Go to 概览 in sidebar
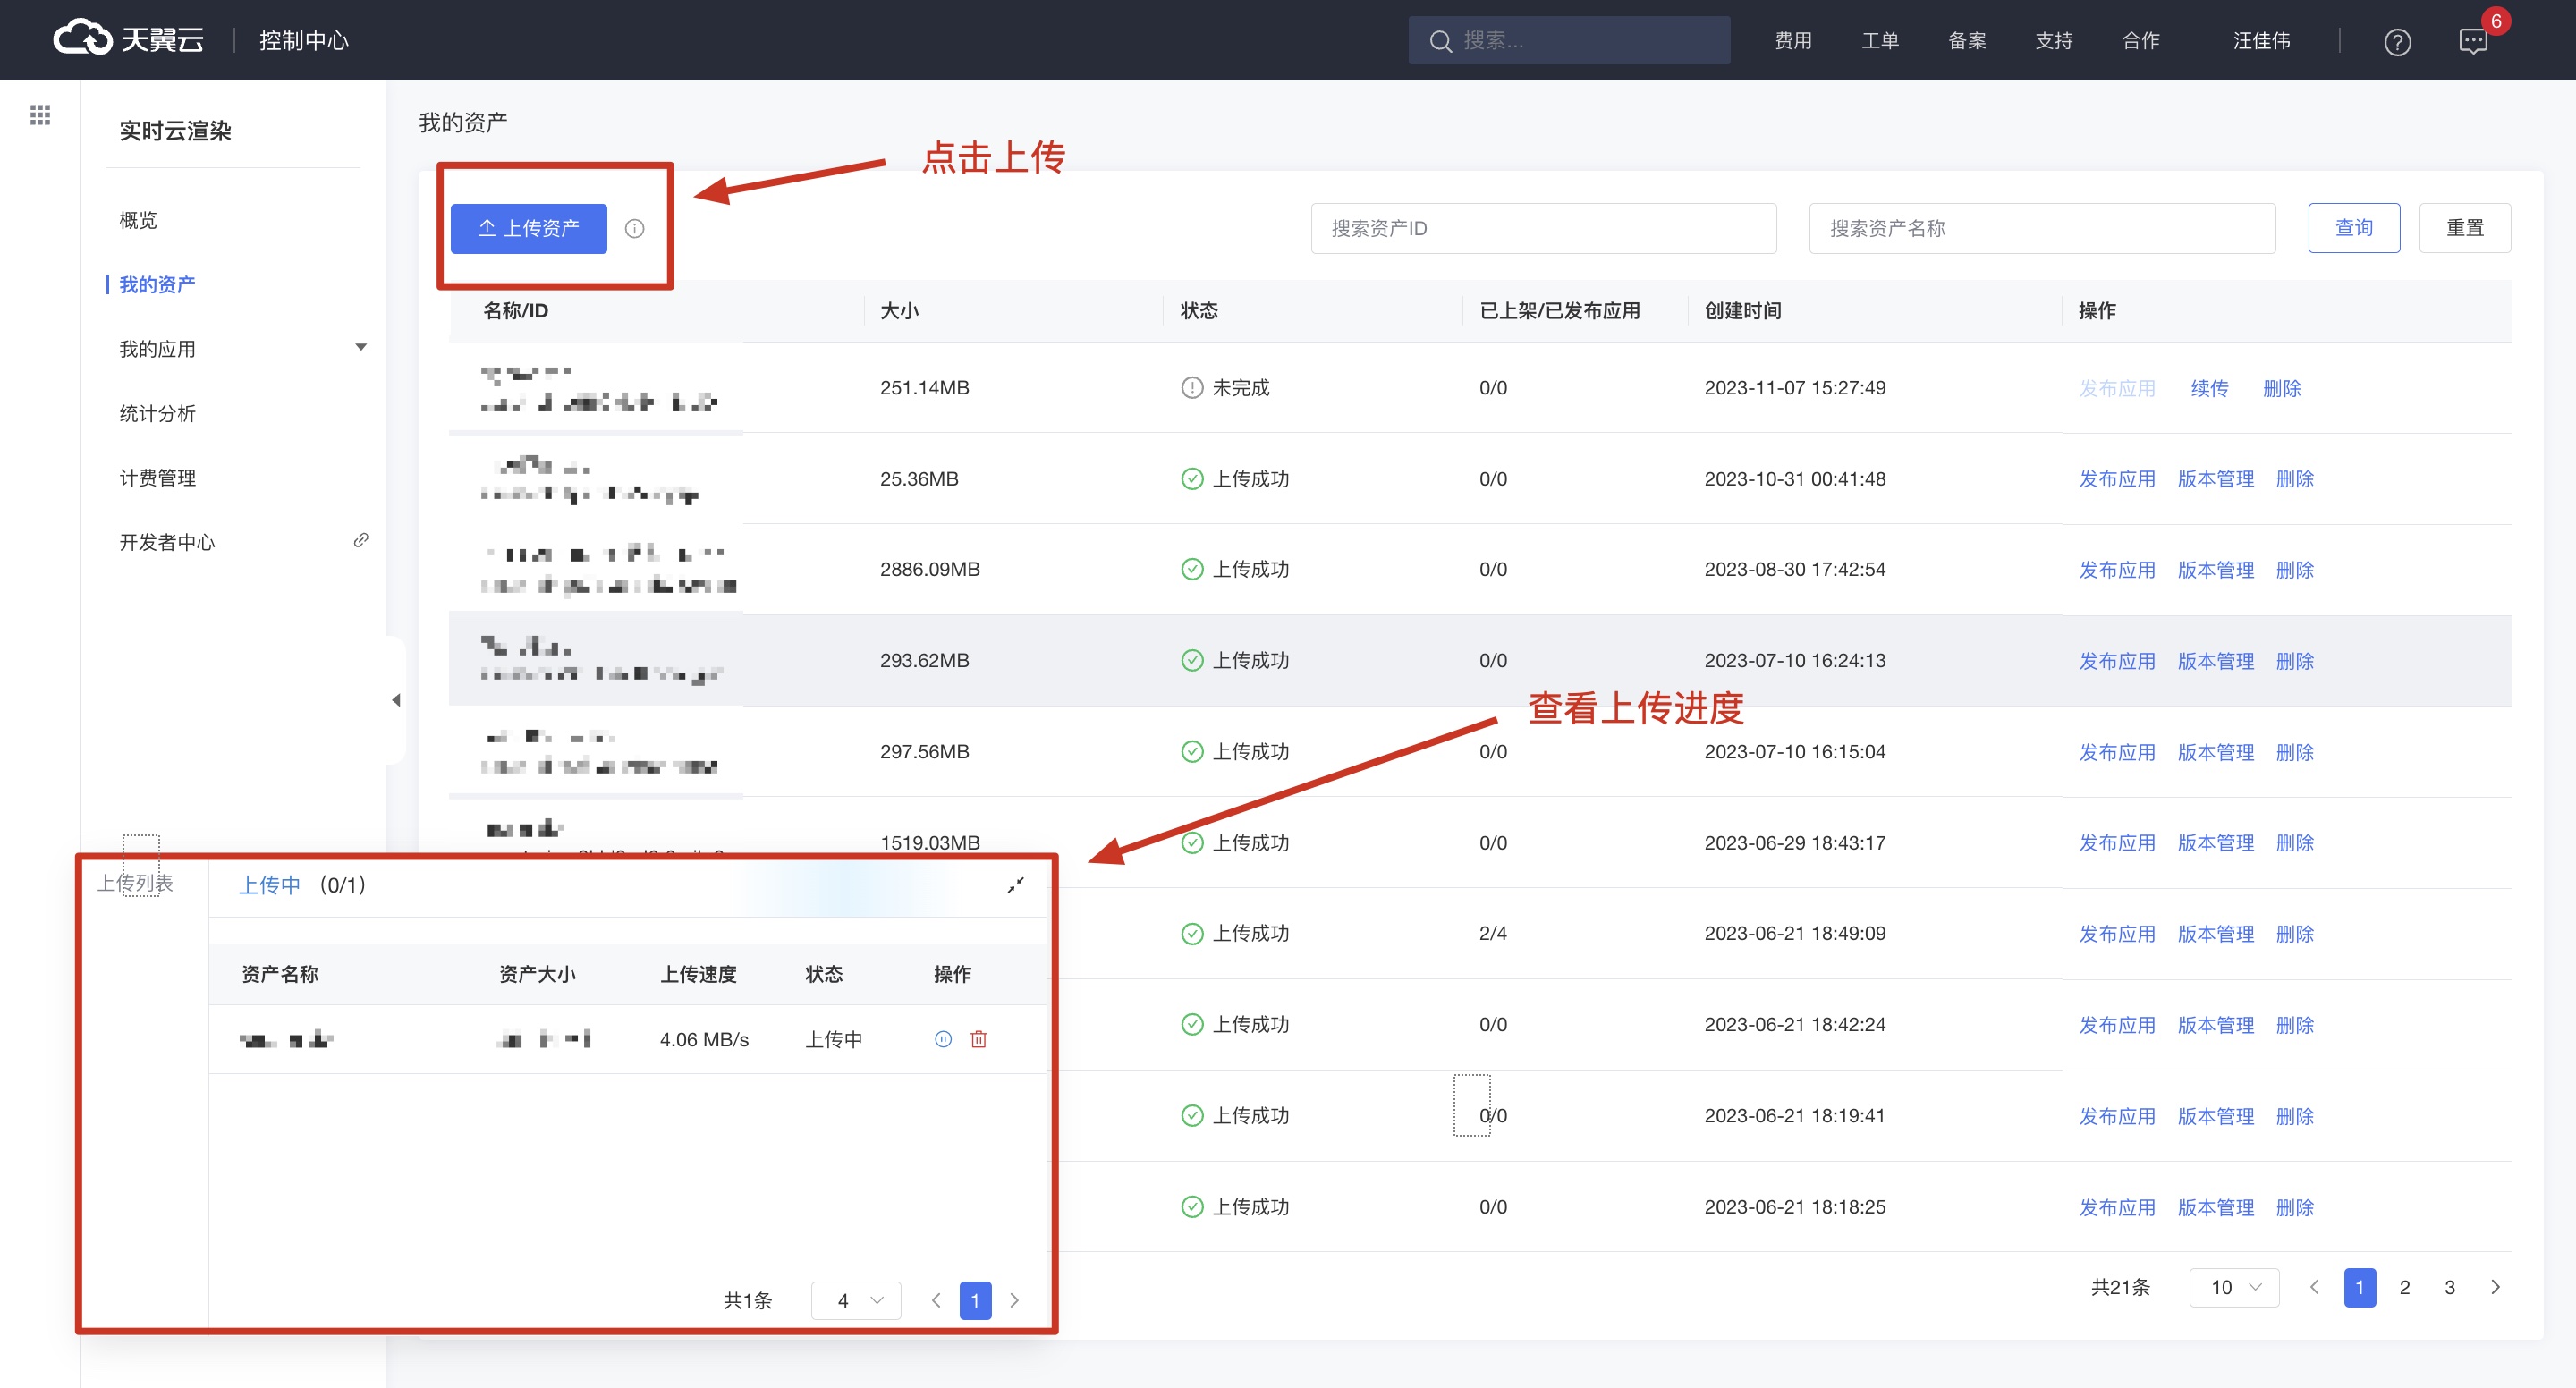Viewport: 2576px width, 1388px height. tap(138, 220)
